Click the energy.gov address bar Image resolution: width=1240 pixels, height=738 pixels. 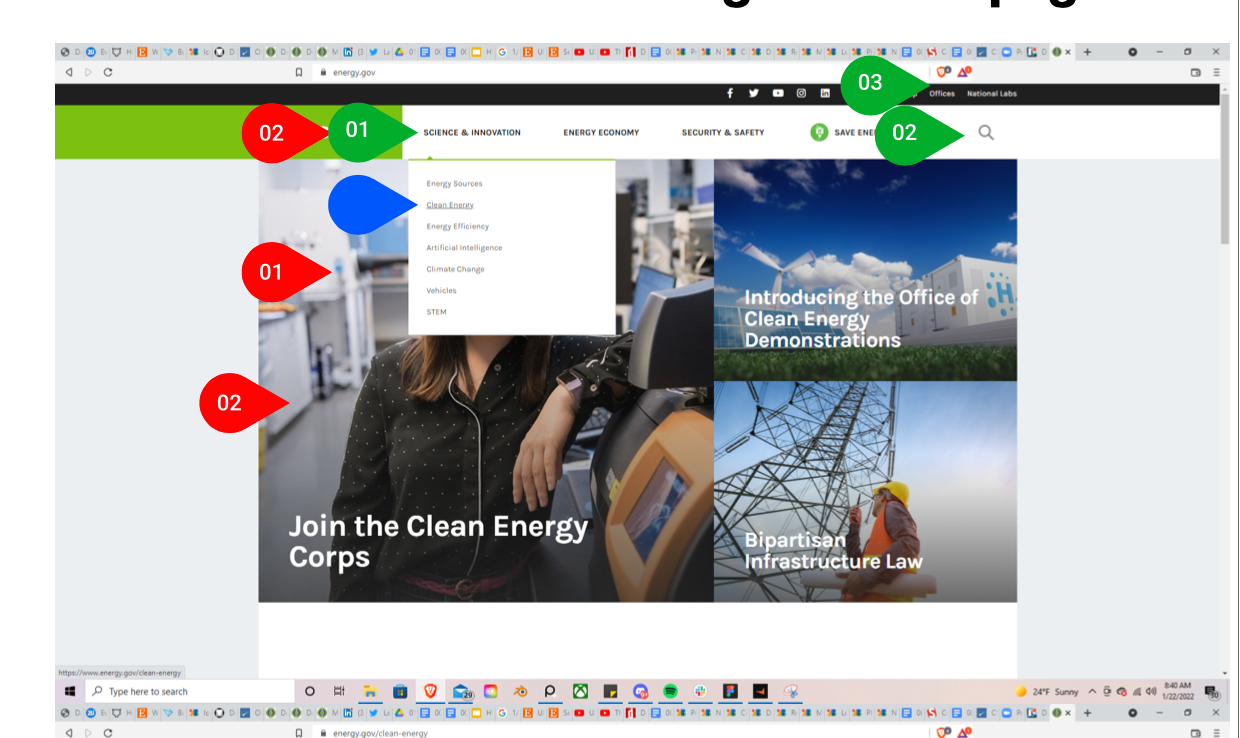(620, 72)
